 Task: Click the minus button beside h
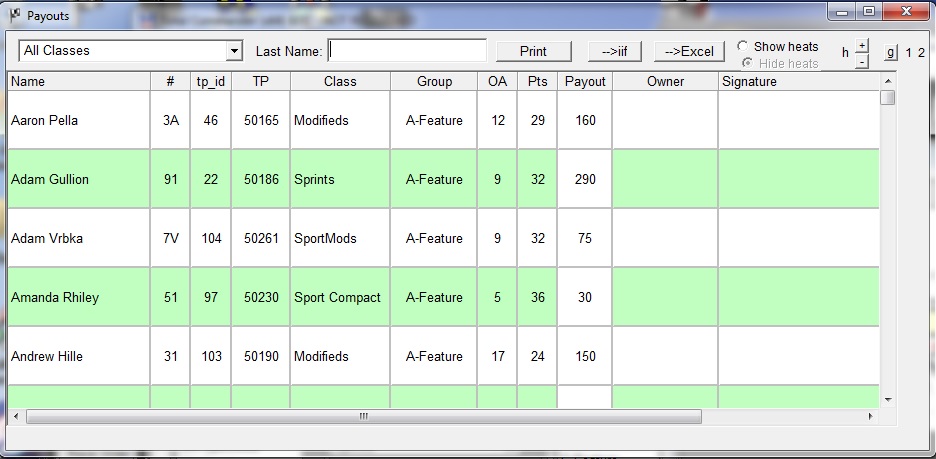pos(863,61)
